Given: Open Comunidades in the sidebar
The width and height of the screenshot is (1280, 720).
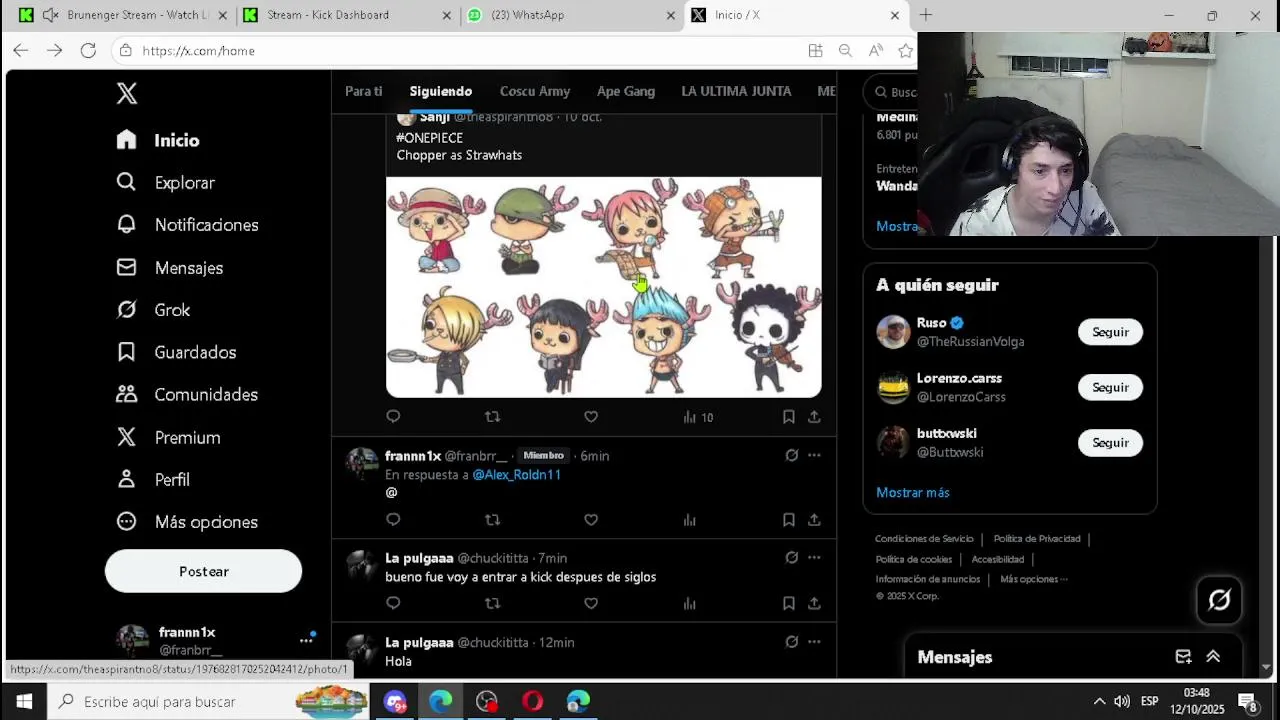Looking at the screenshot, I should (x=187, y=394).
